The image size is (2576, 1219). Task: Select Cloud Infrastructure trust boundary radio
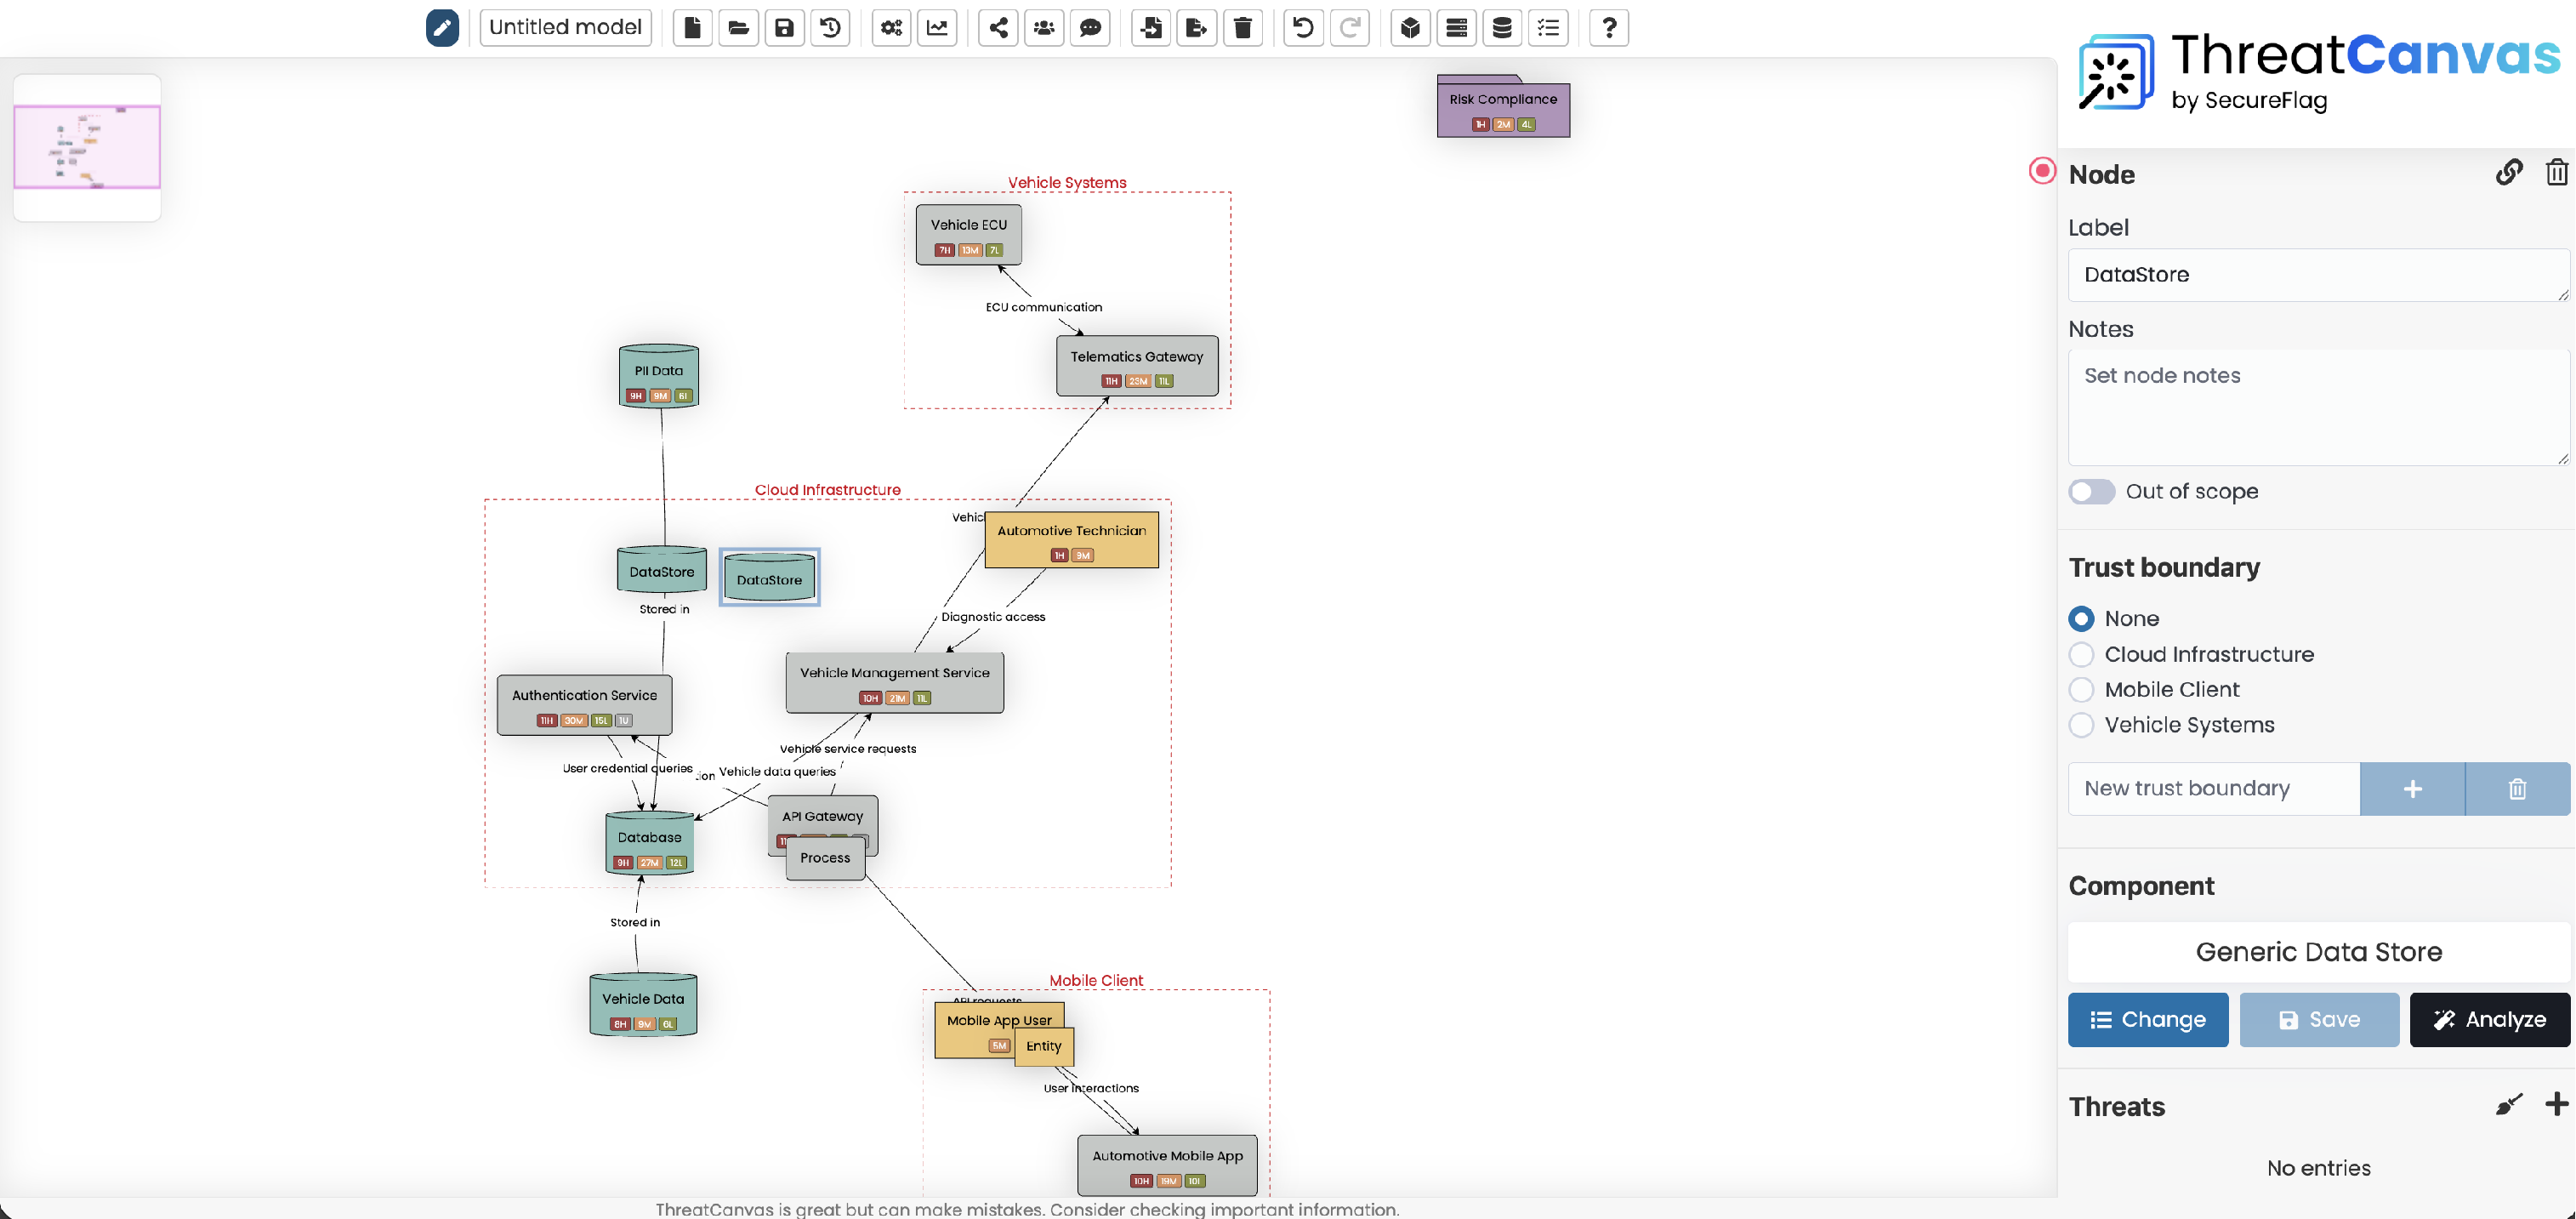[2081, 654]
